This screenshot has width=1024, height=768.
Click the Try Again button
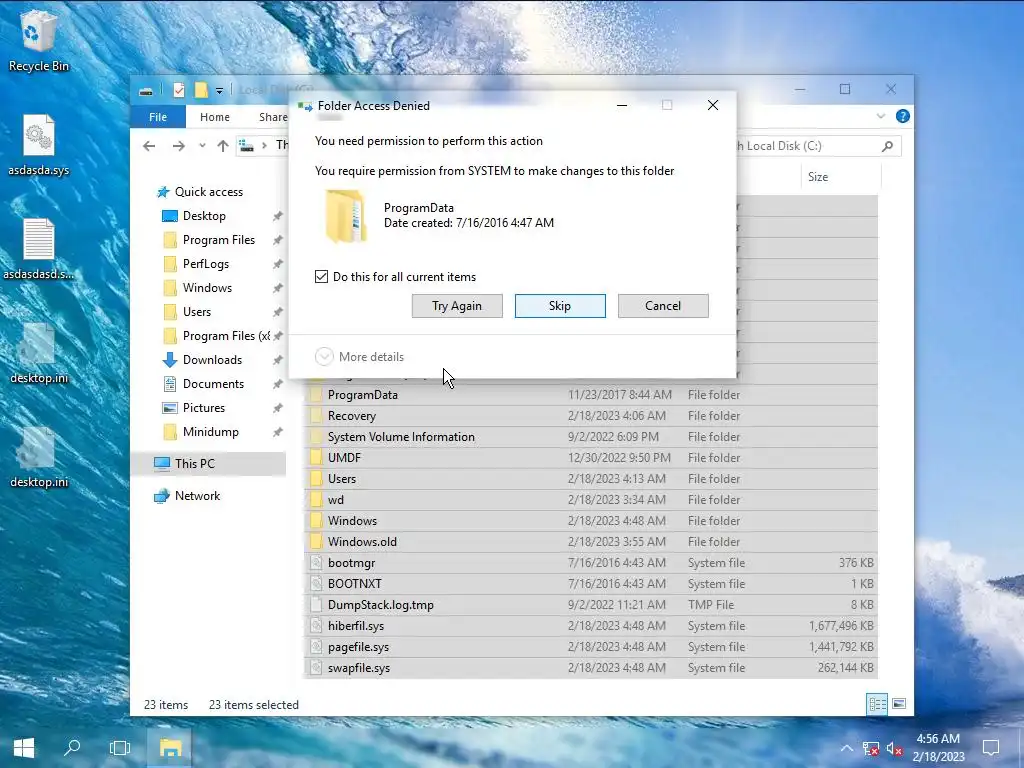(457, 306)
